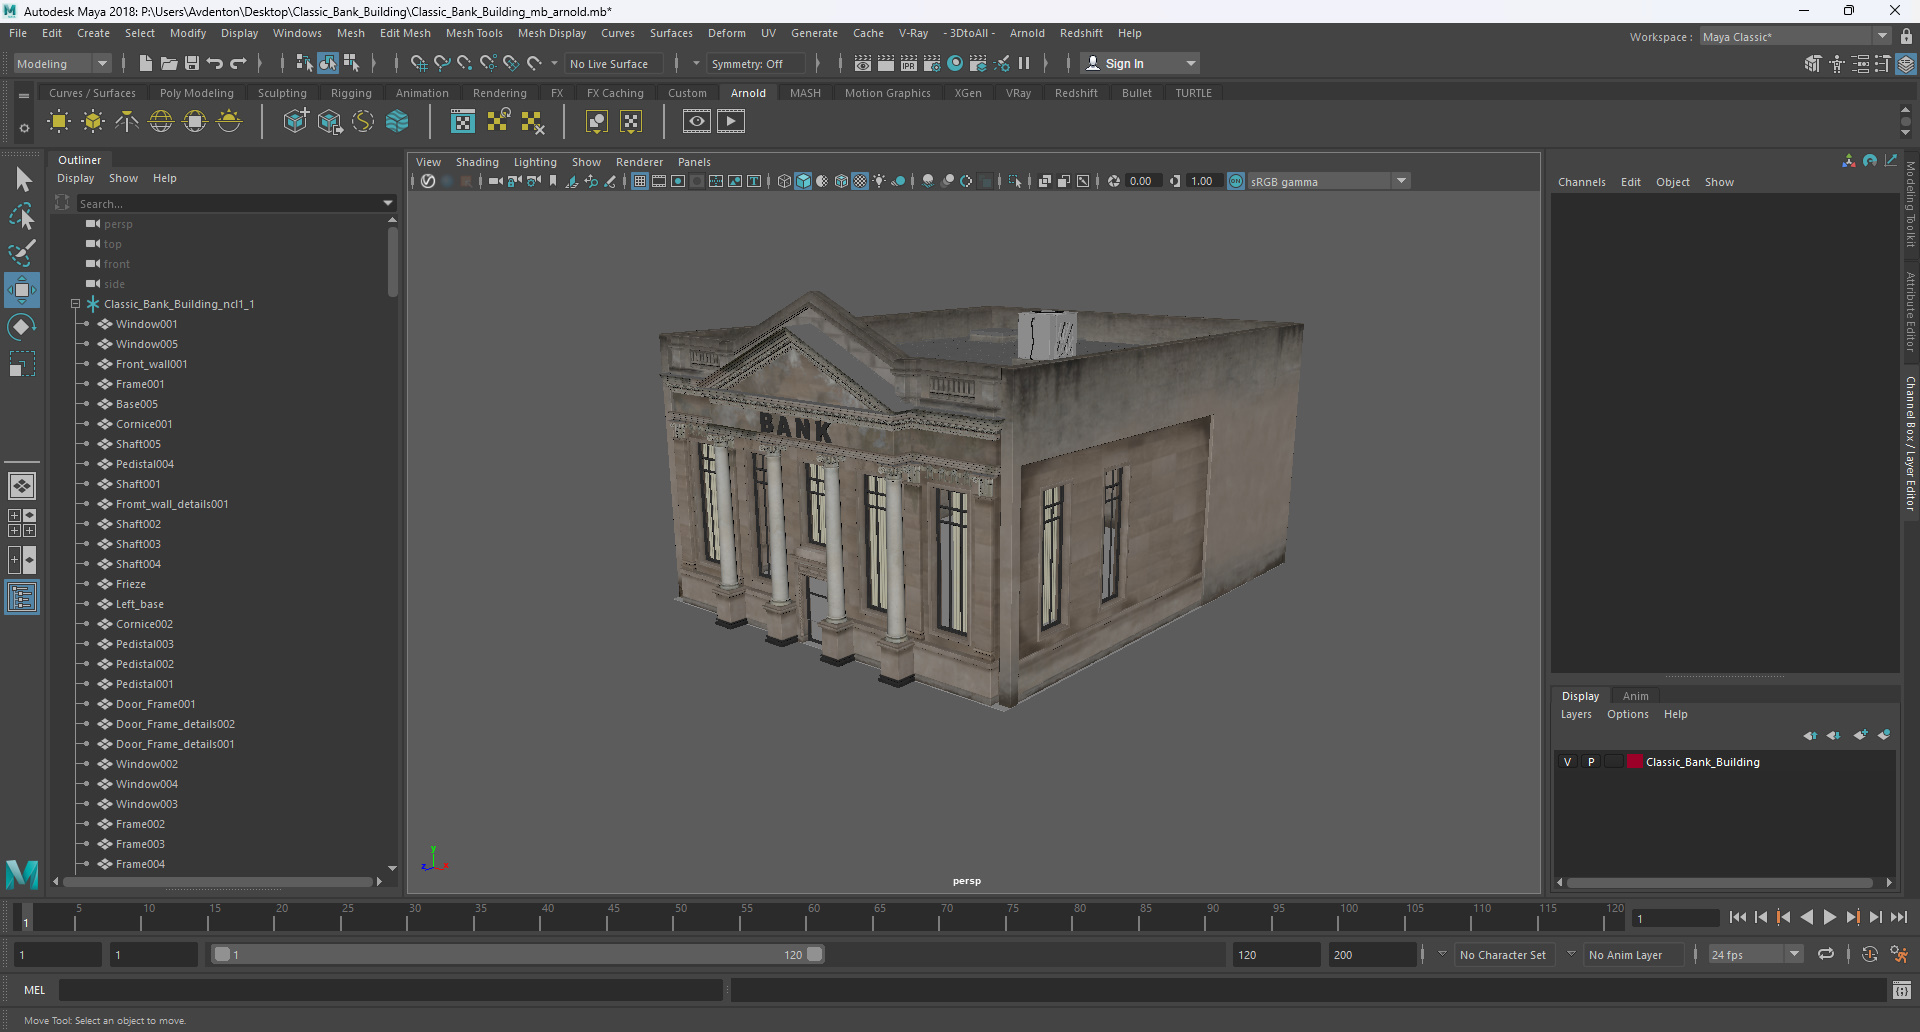Toggle Outliner layout button in toolbox
The height and width of the screenshot is (1032, 1920).
(22, 598)
